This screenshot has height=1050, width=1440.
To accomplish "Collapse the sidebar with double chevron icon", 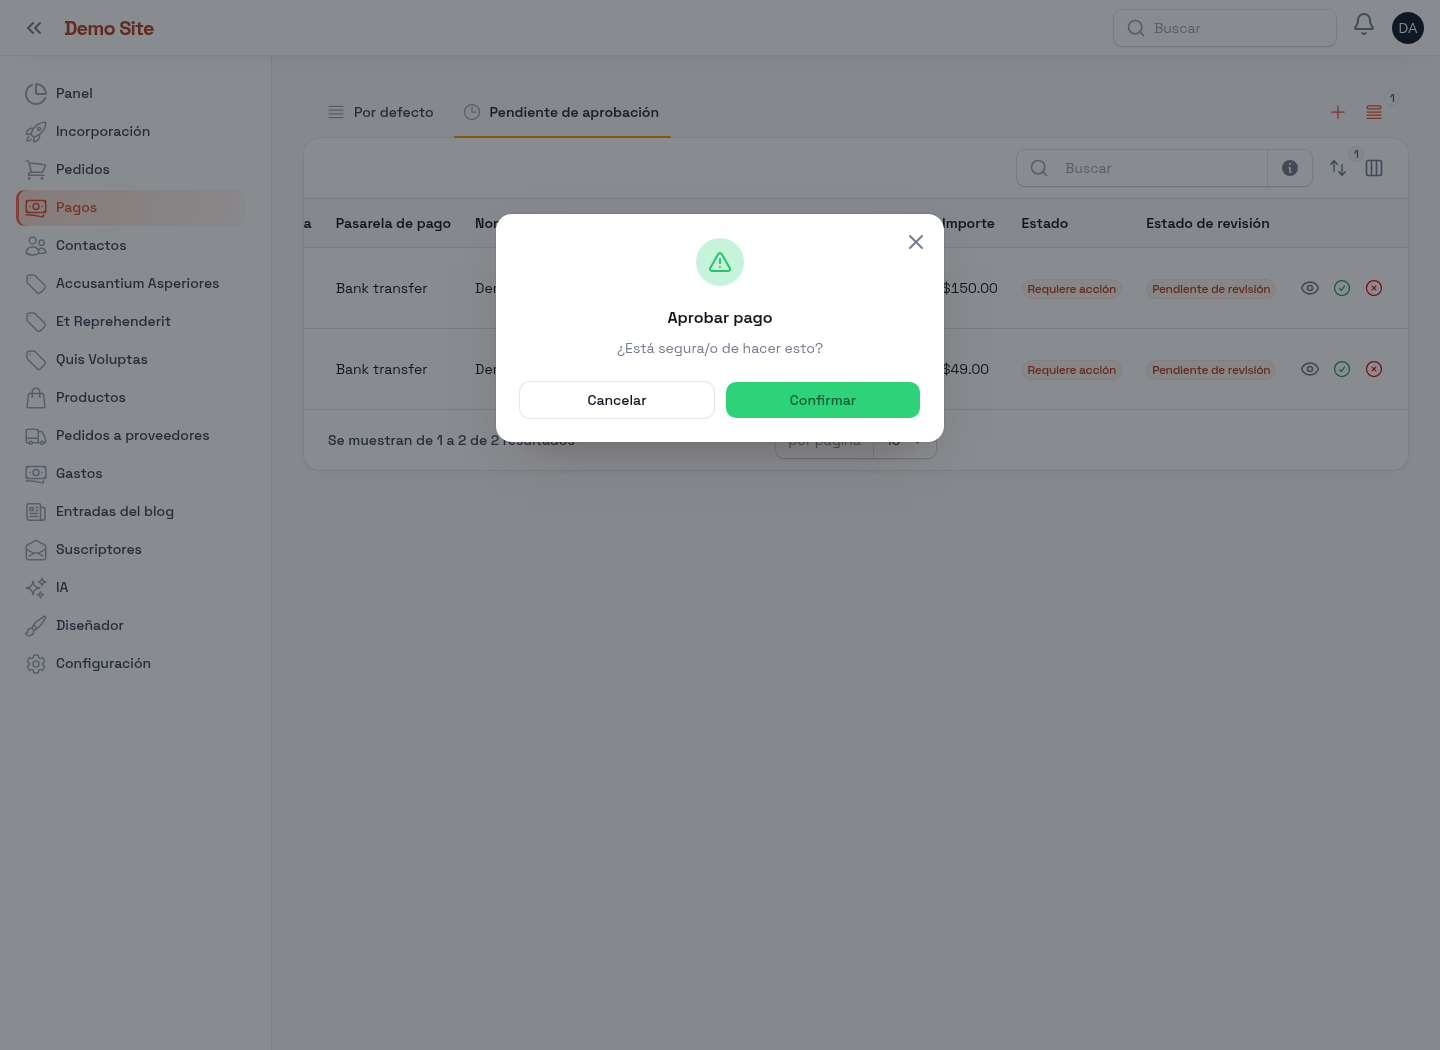I will pos(34,28).
